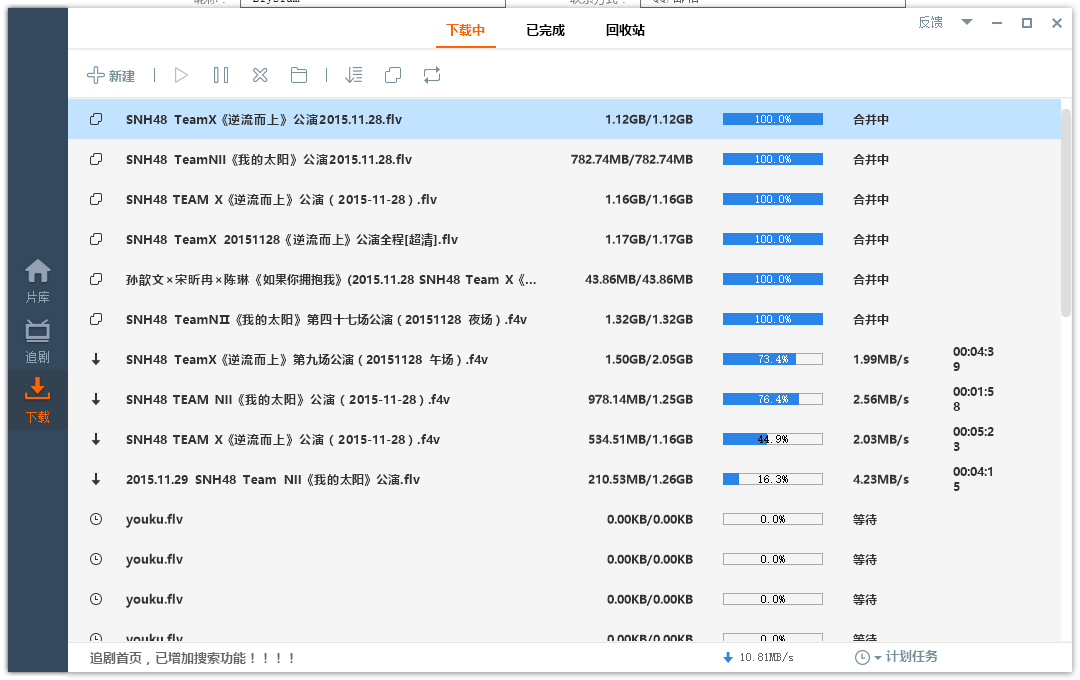
Task: Click the merge files toolbar icon
Action: click(x=393, y=75)
